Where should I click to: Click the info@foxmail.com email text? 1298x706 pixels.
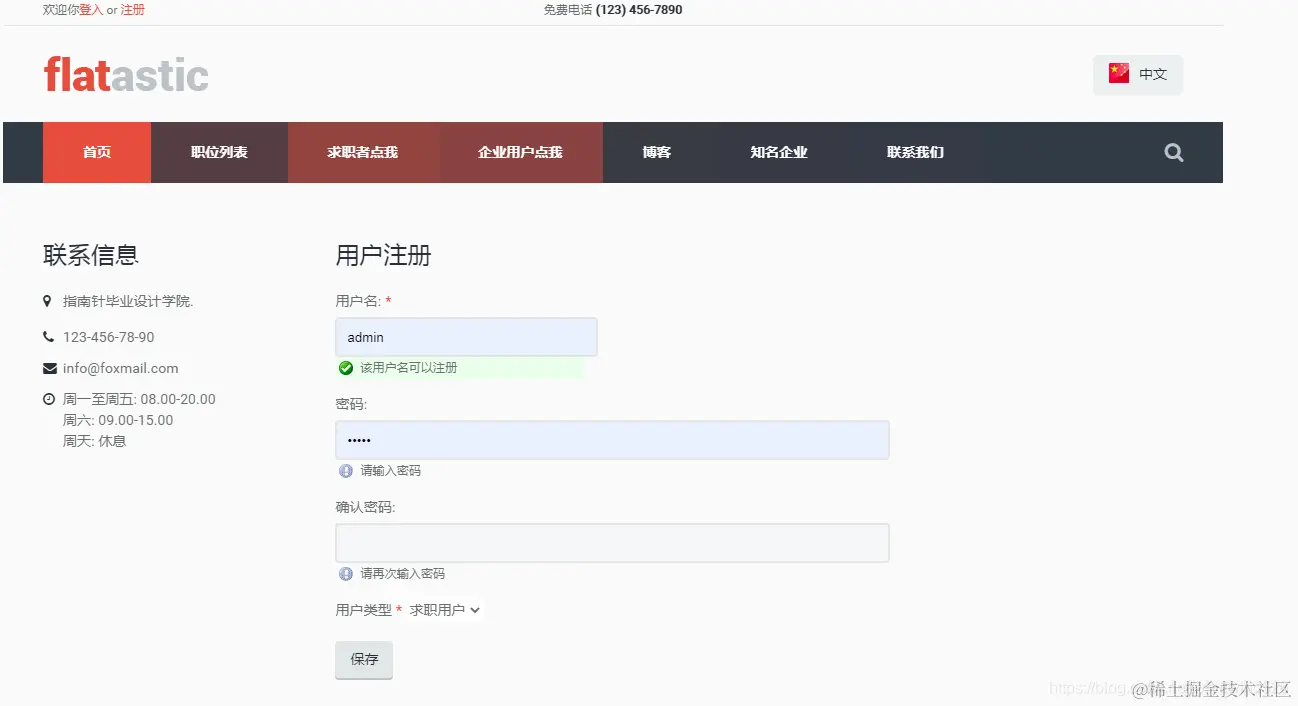pos(121,368)
